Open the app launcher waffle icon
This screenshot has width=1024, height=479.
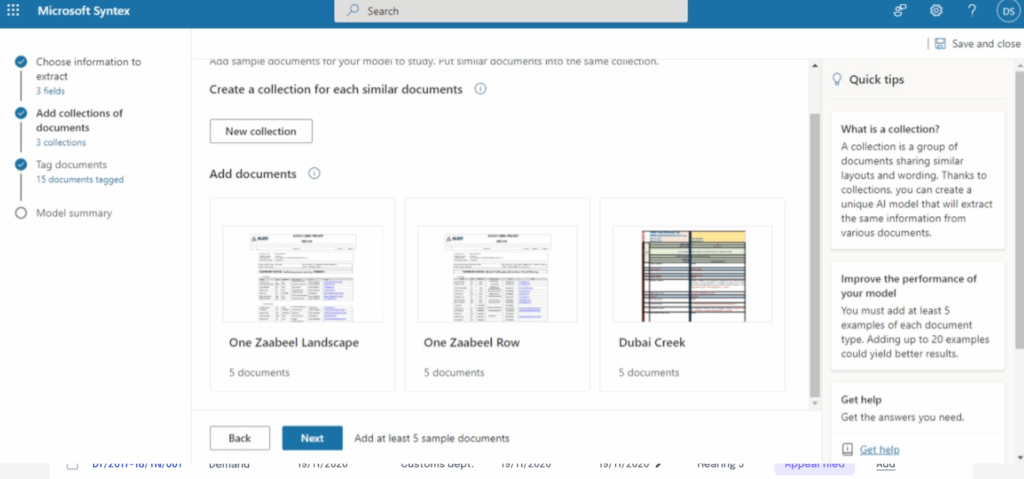tap(12, 11)
